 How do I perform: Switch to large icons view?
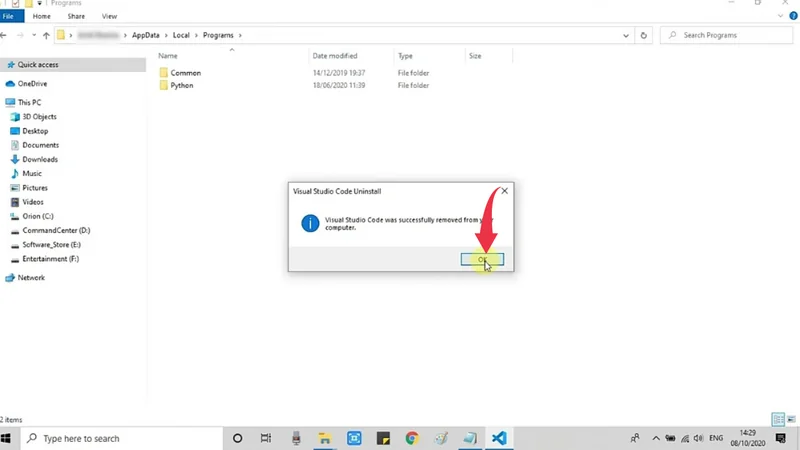(790, 420)
